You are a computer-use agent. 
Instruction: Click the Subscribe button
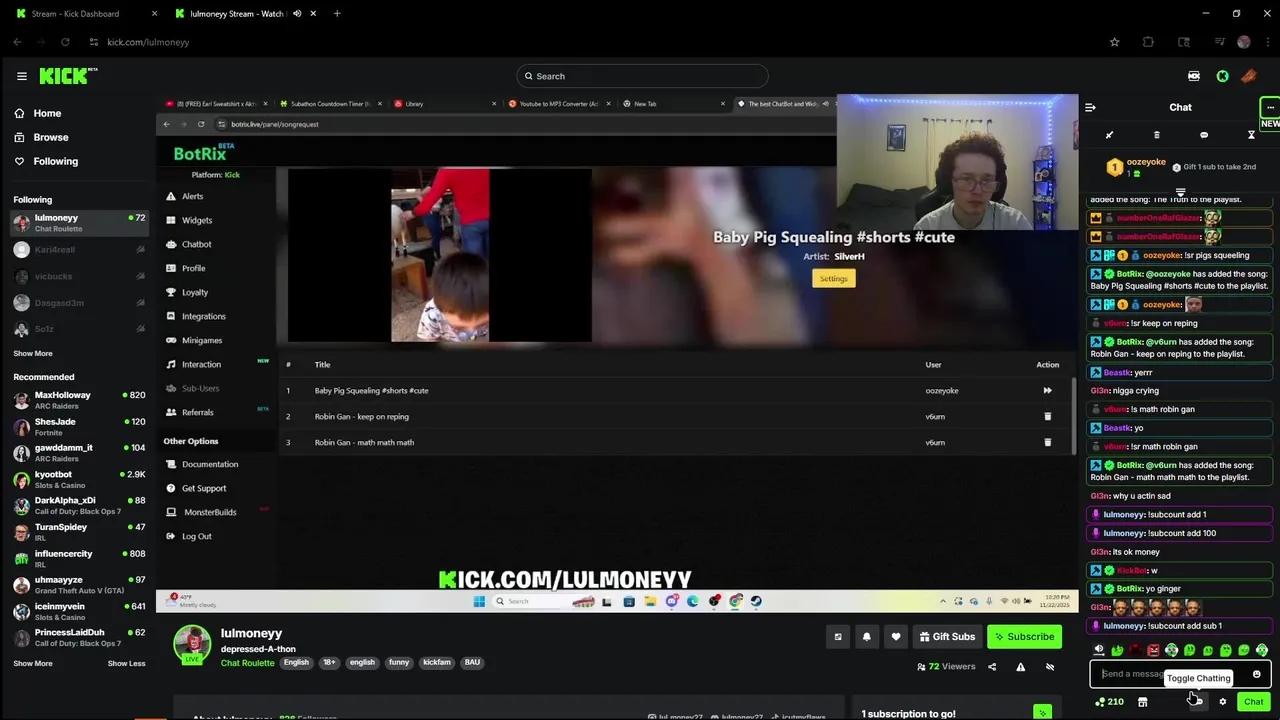click(1023, 637)
